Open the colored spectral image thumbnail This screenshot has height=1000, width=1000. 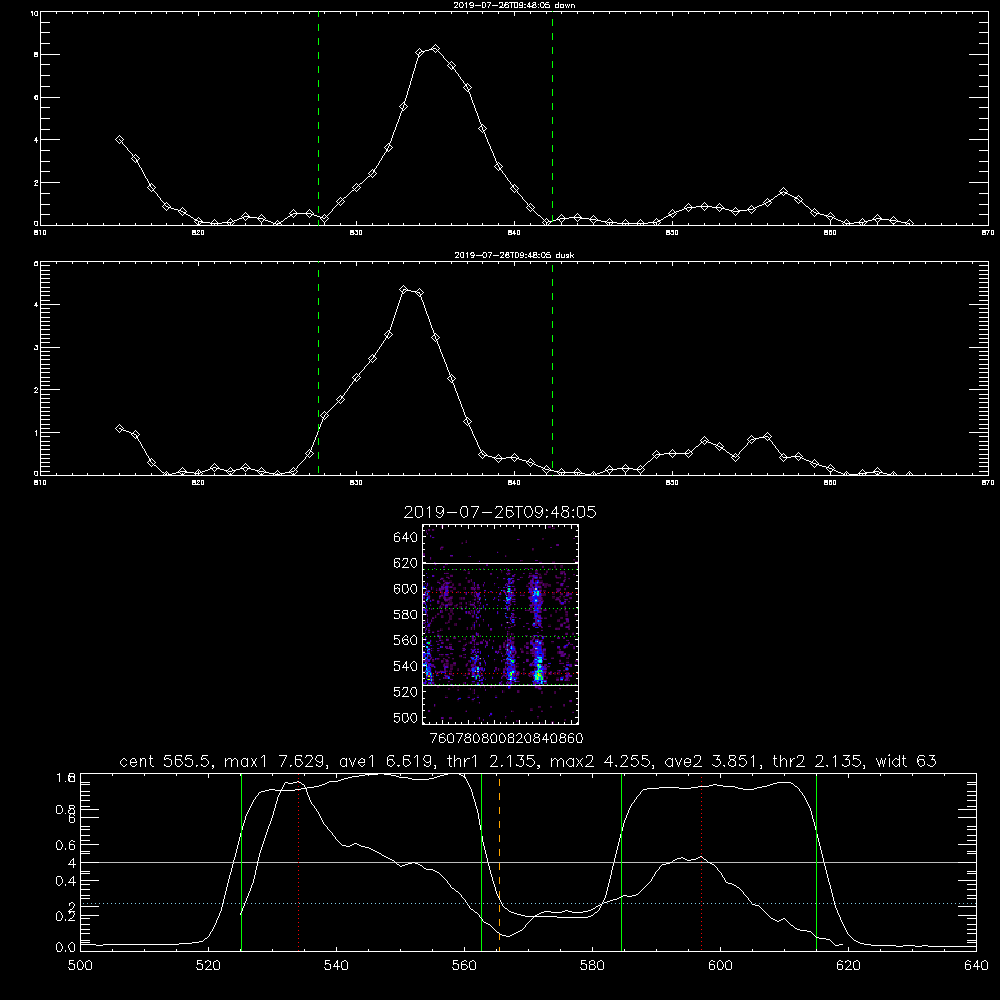point(500,624)
